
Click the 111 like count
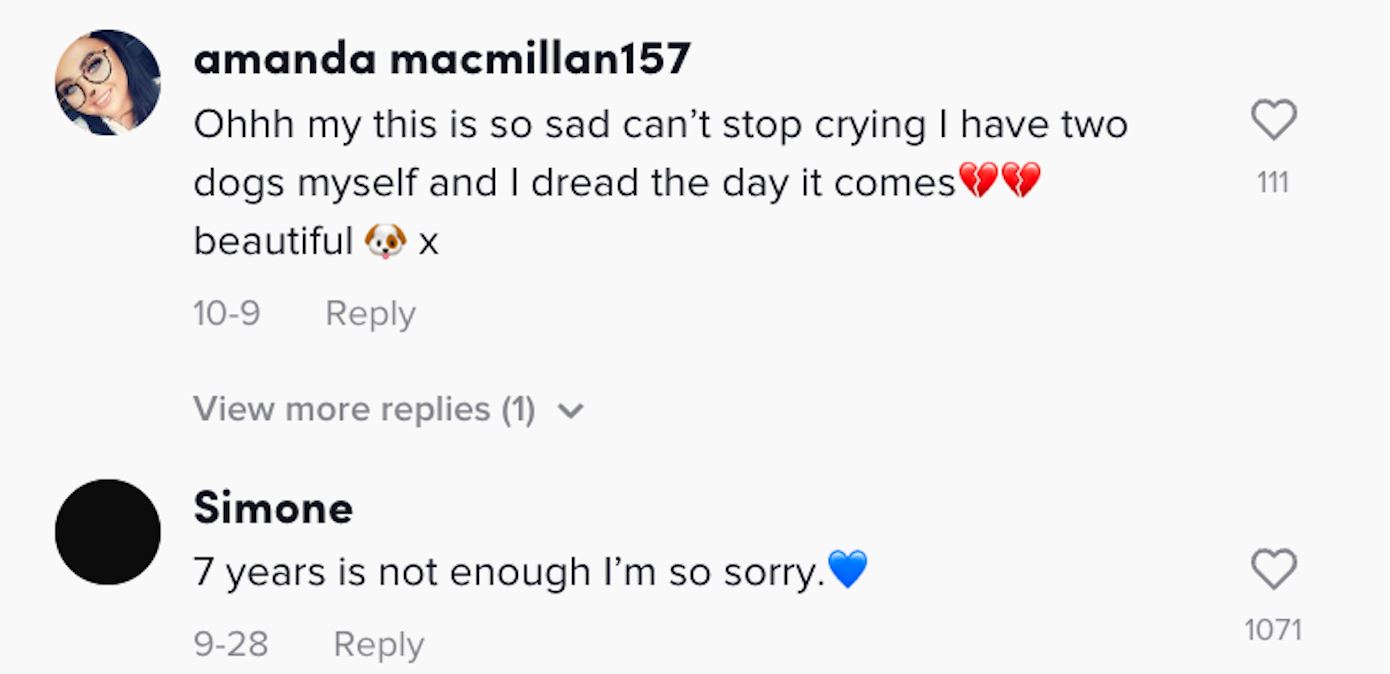(1273, 183)
